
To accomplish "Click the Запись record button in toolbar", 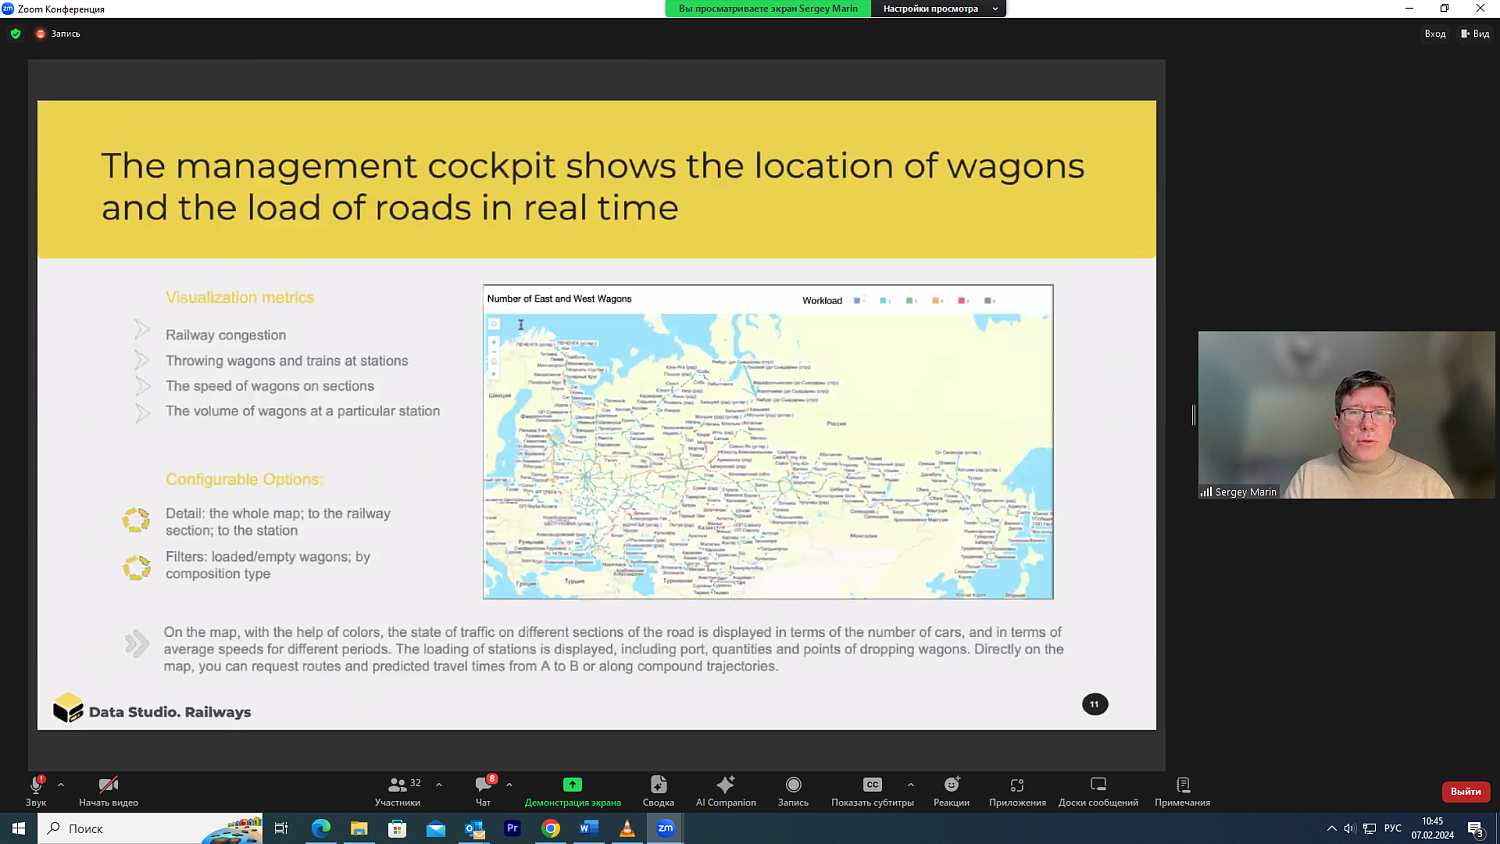I will (x=793, y=790).
